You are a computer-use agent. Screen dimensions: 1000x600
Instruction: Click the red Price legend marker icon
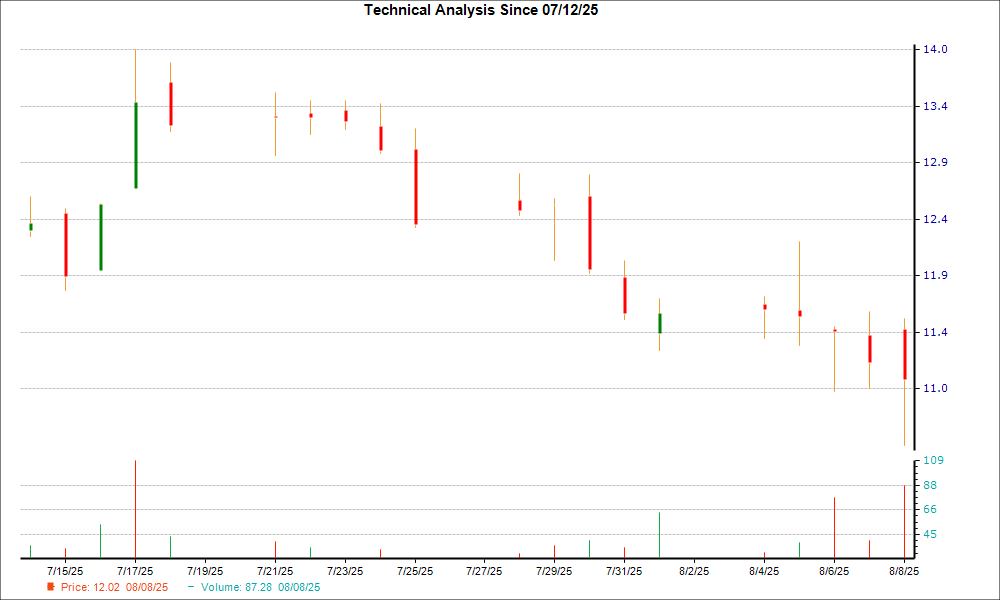pyautogui.click(x=50, y=587)
